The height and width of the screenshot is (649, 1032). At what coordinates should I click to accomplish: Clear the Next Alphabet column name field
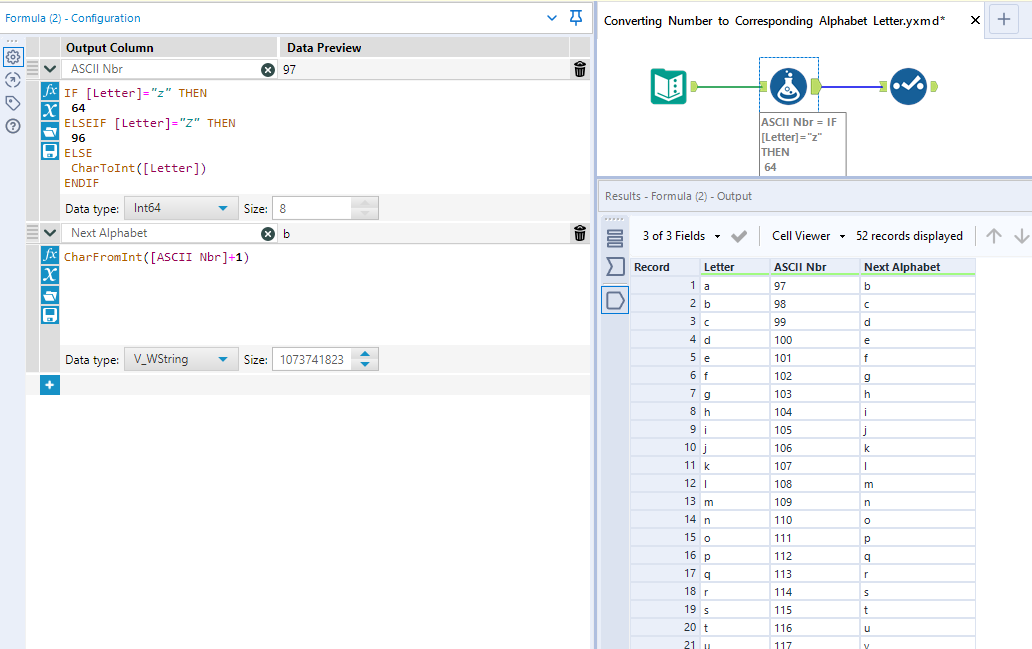[267, 233]
